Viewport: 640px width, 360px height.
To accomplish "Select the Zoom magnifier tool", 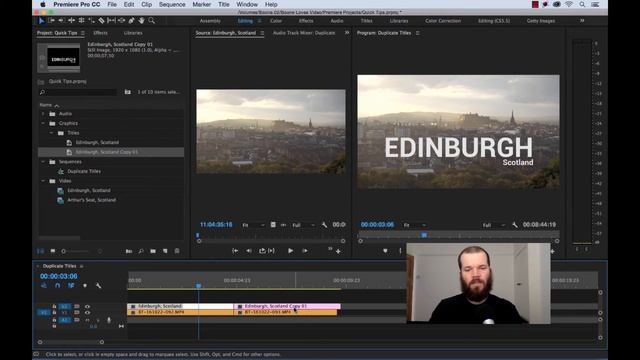I will tap(151, 20).
